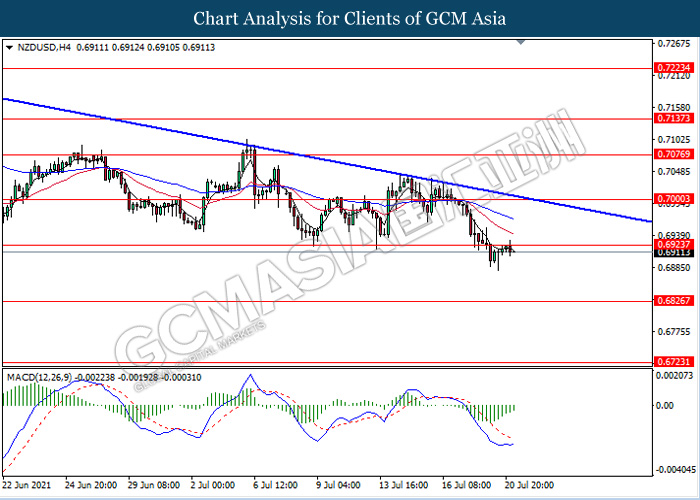Click the Chart Analysis for Clients header title
Screen dimensions: 700x500
(x=350, y=19)
